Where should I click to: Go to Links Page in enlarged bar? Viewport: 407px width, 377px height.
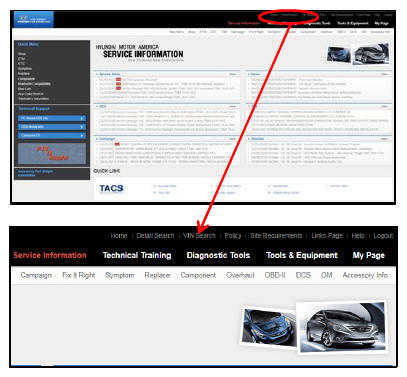point(327,236)
